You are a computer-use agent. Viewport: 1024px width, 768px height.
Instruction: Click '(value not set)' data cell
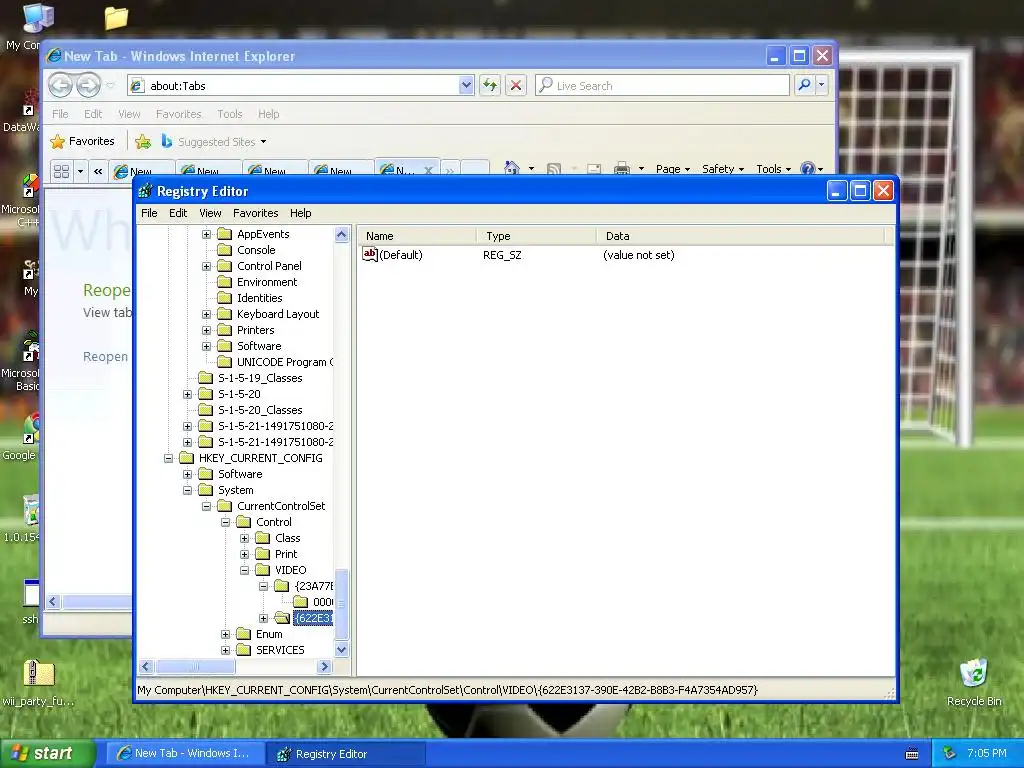pyautogui.click(x=639, y=255)
